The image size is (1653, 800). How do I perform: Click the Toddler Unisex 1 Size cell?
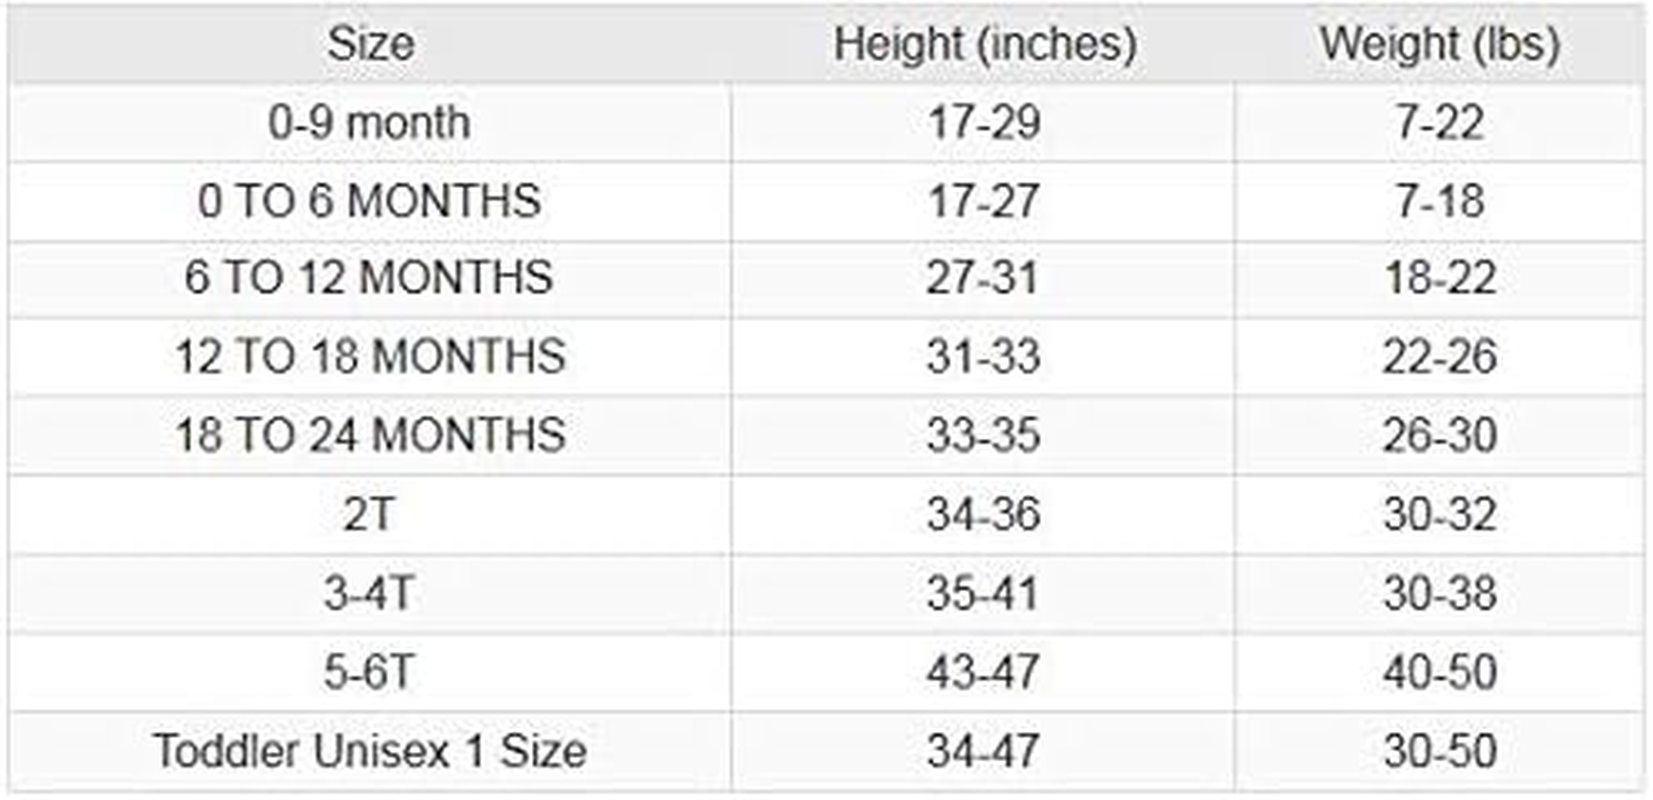click(x=370, y=751)
